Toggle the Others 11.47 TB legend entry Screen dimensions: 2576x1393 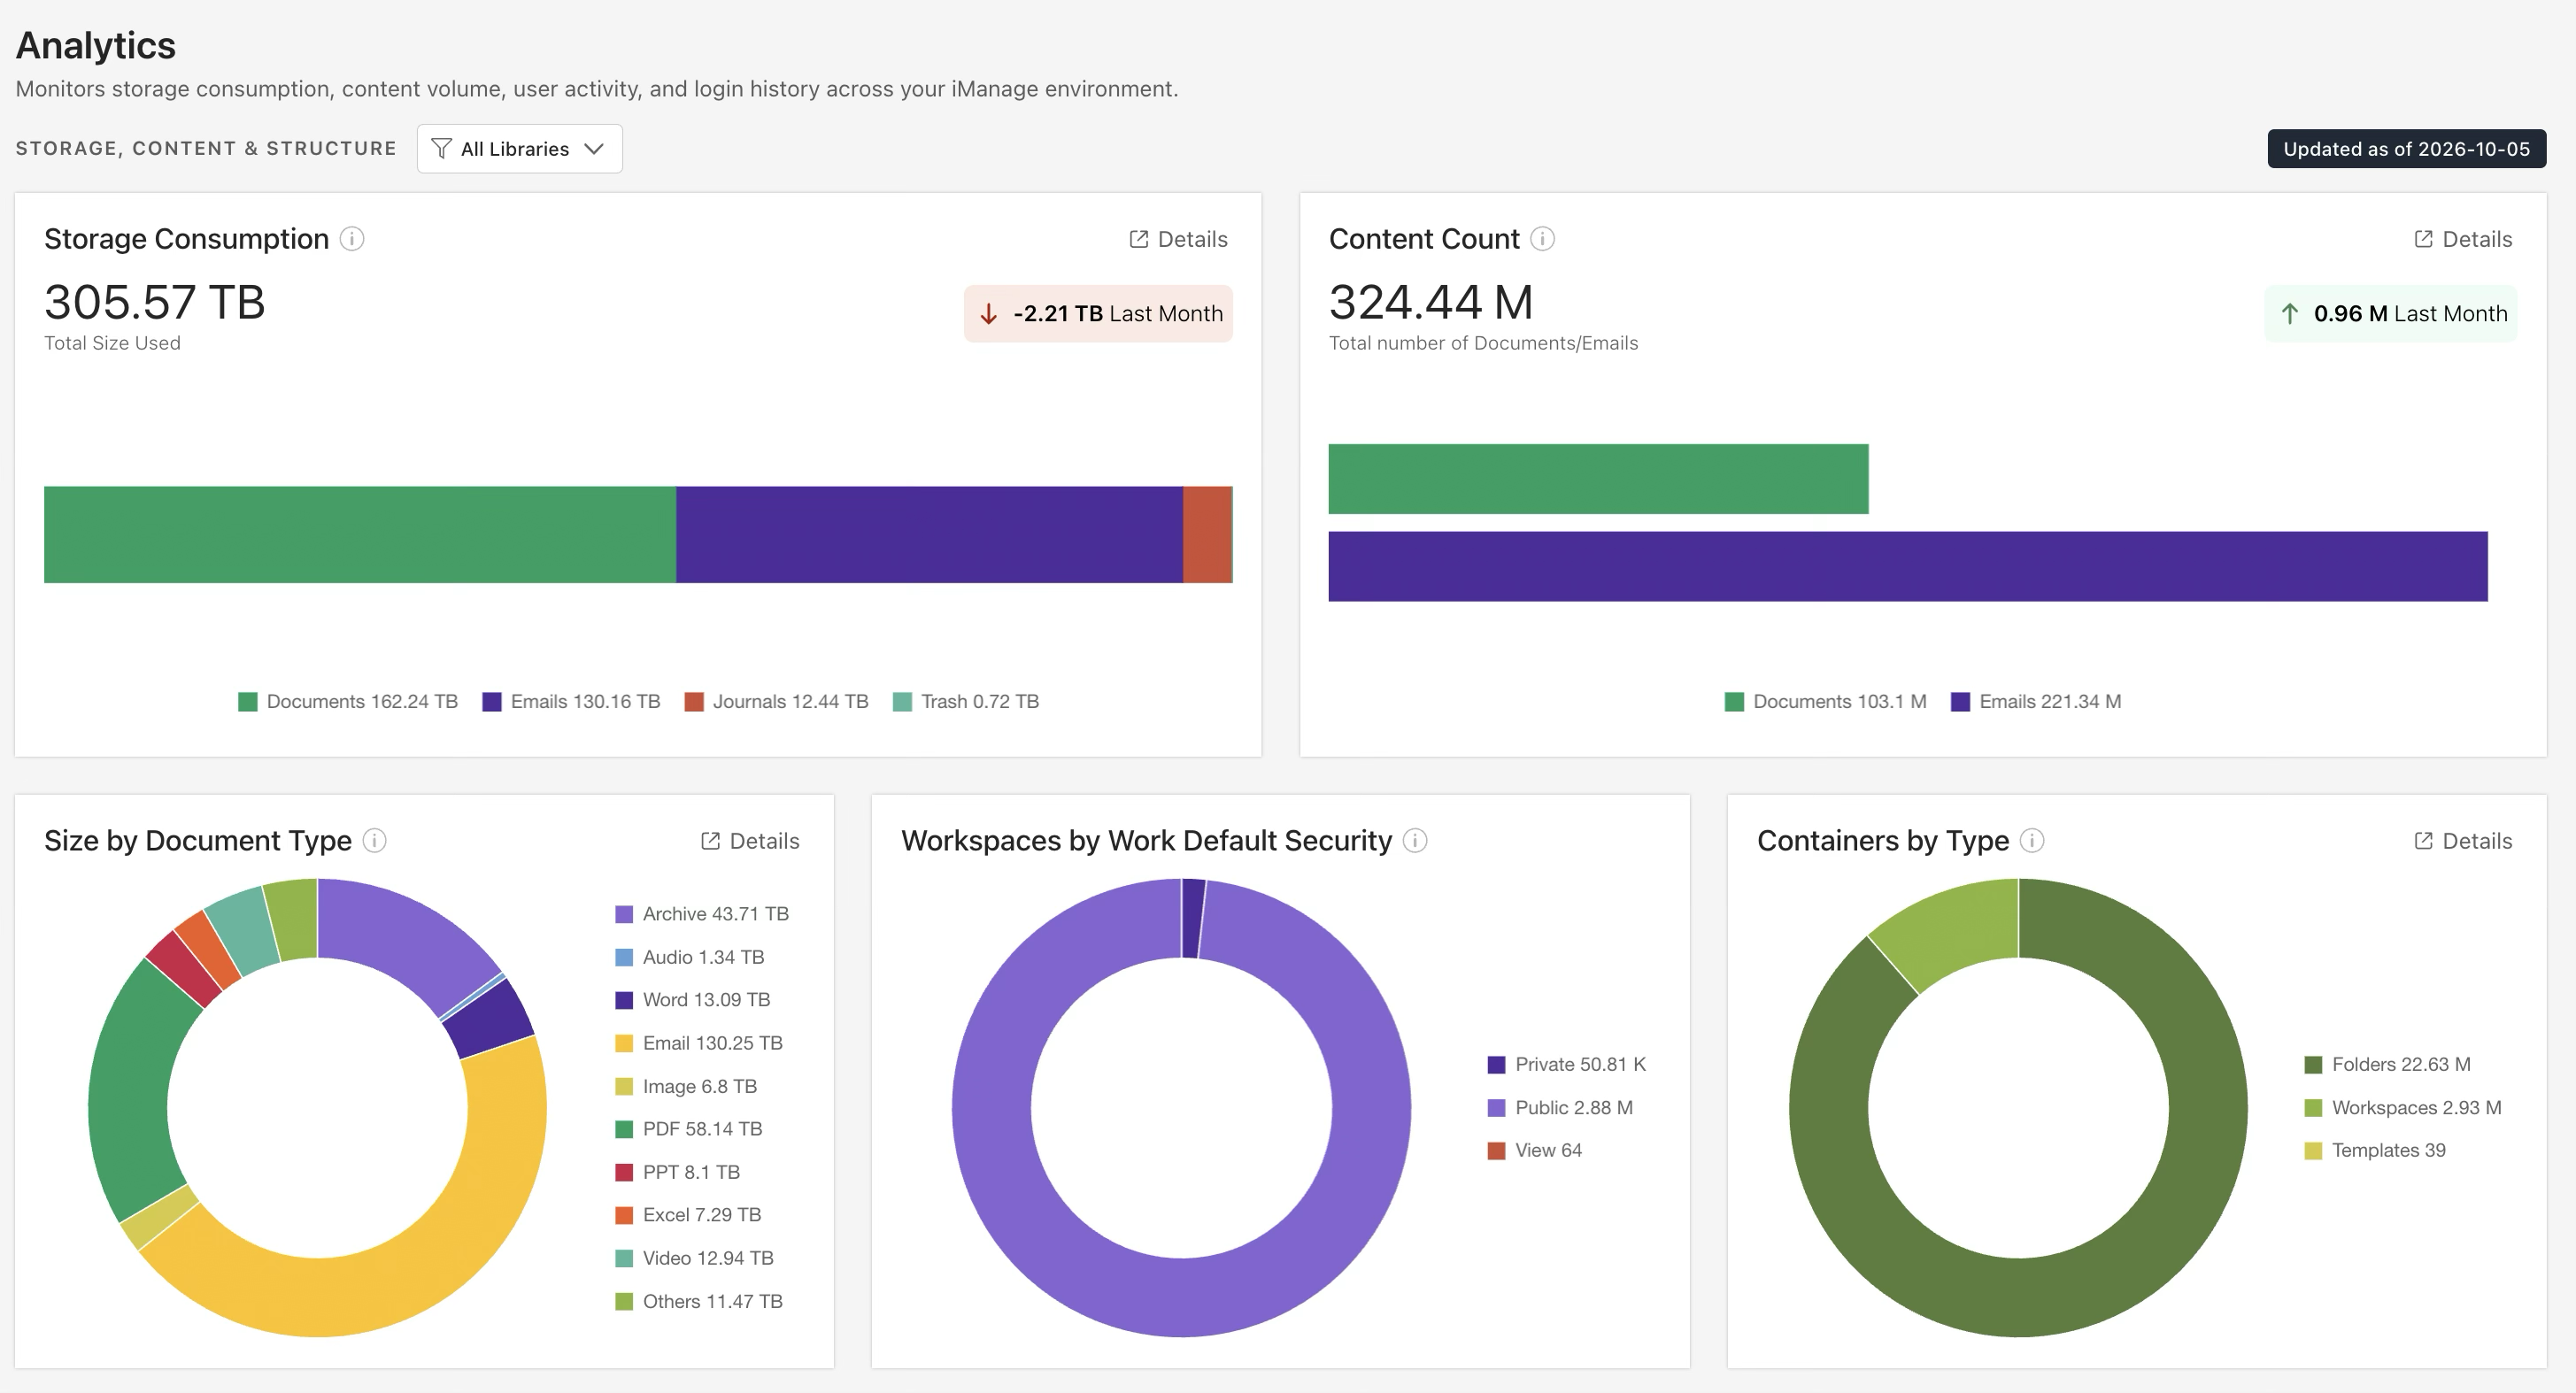[698, 1301]
